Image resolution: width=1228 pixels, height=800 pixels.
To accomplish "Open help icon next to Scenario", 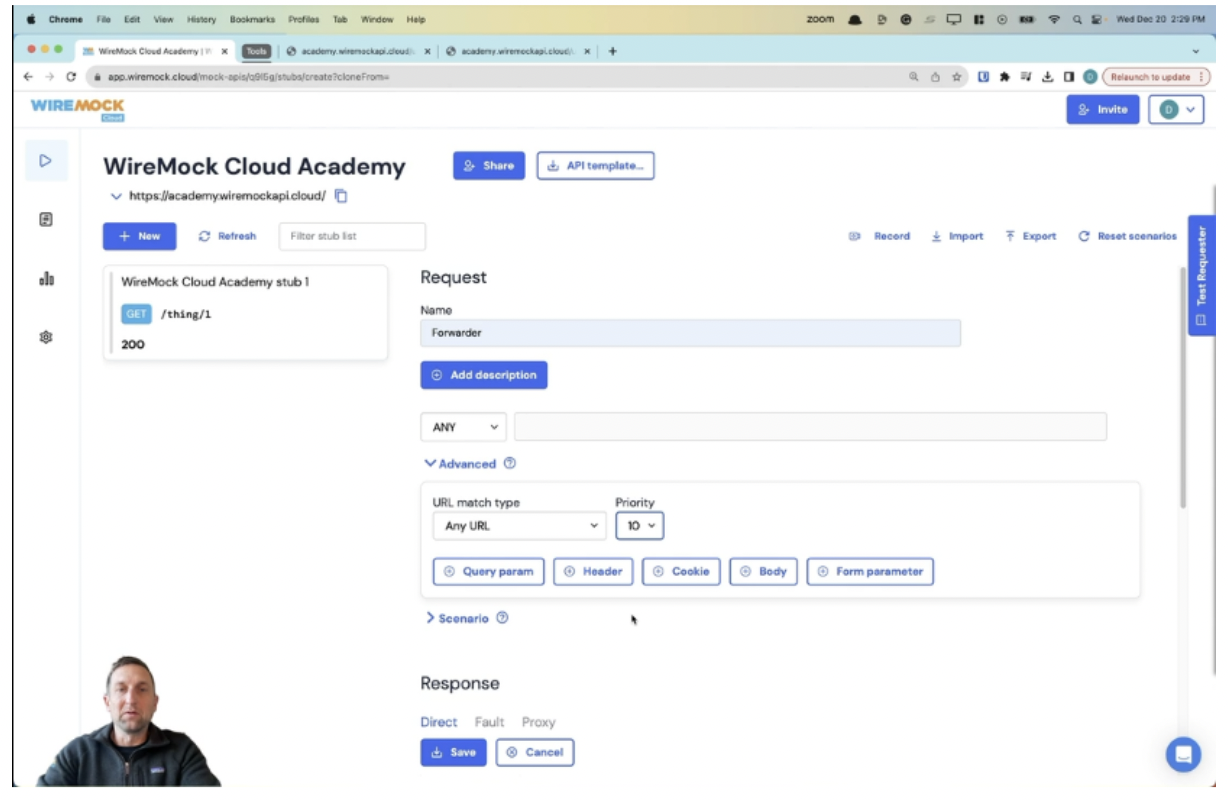I will [x=502, y=618].
